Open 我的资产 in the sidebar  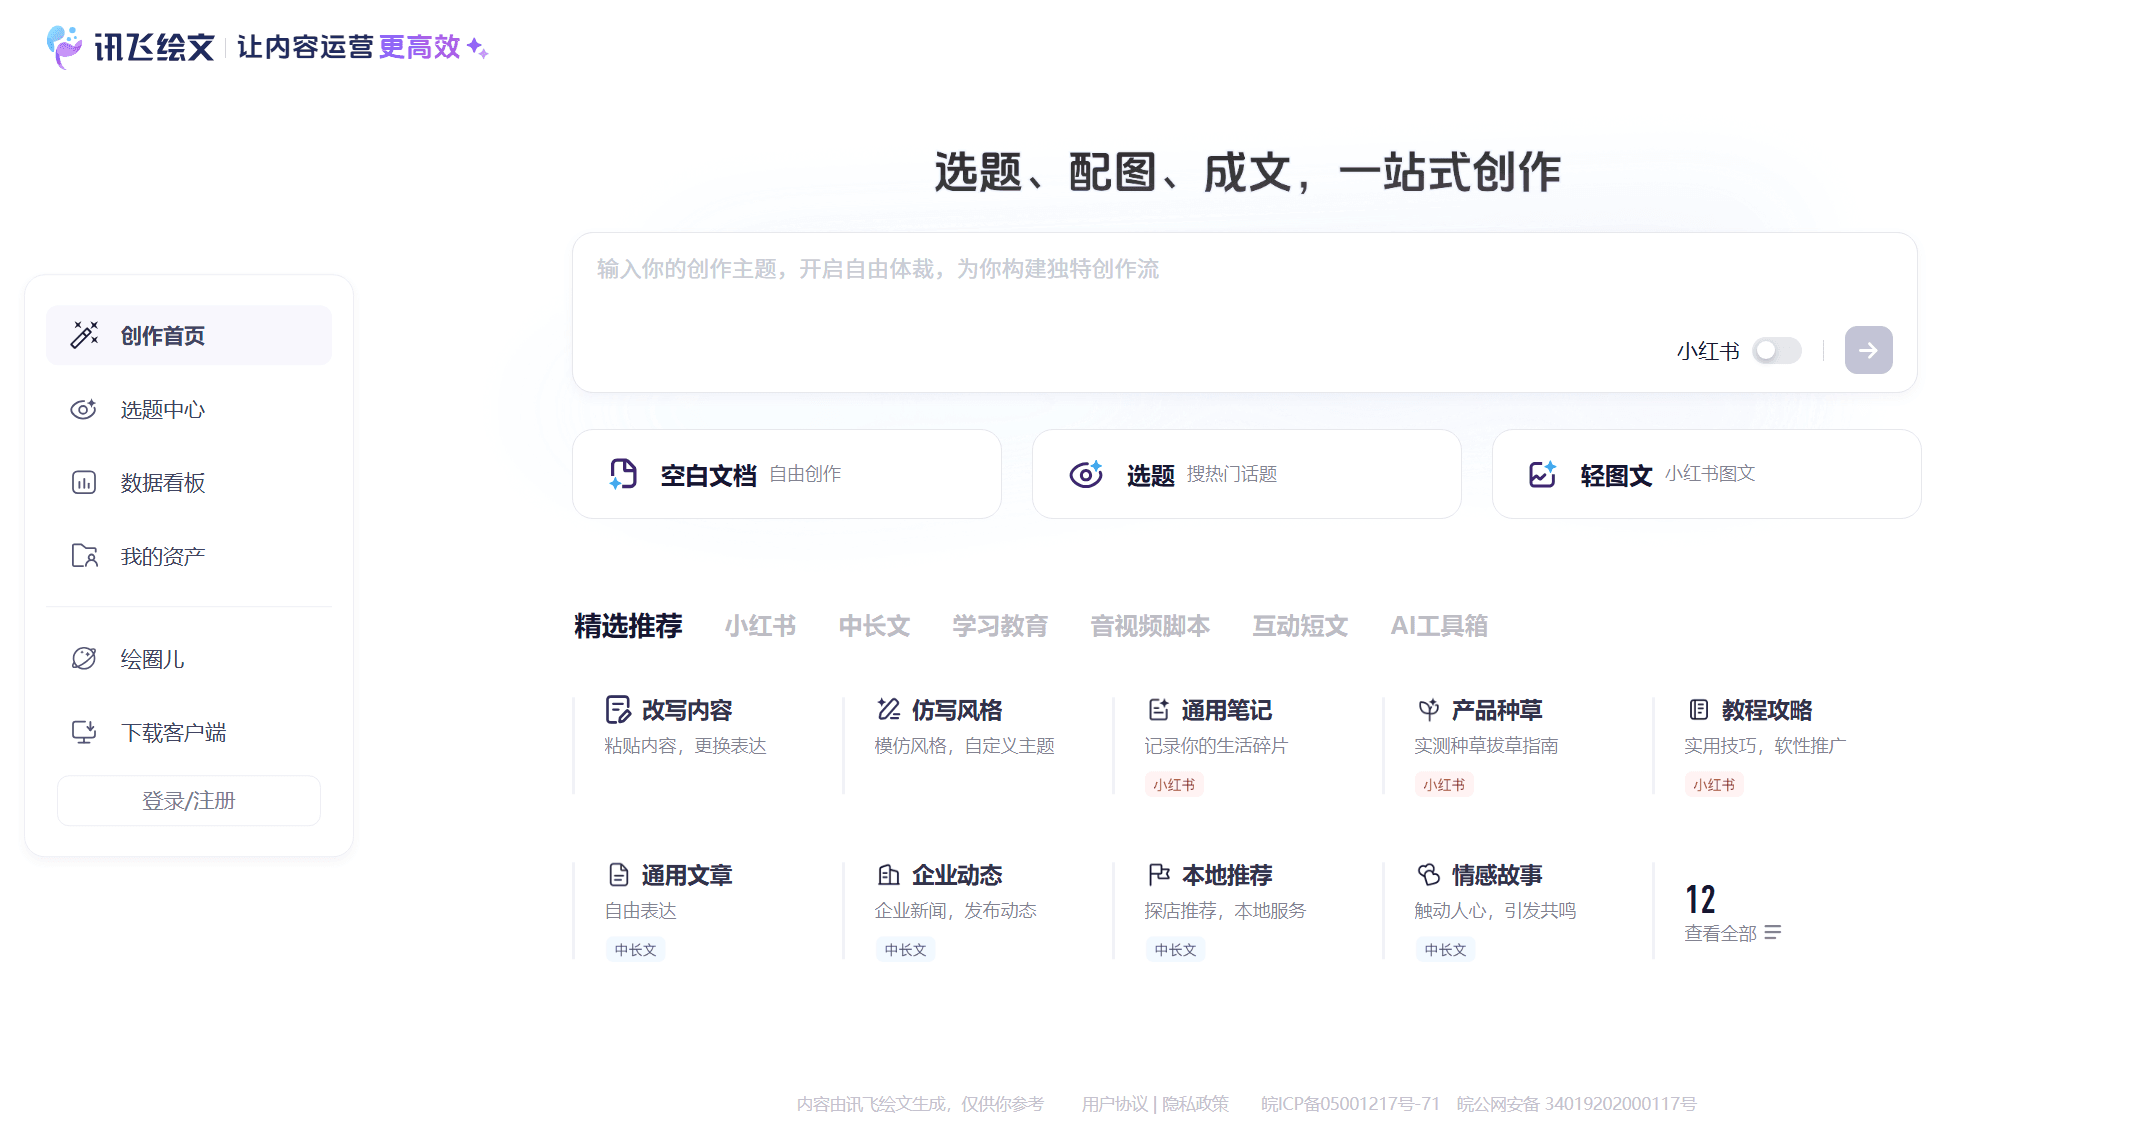(163, 556)
